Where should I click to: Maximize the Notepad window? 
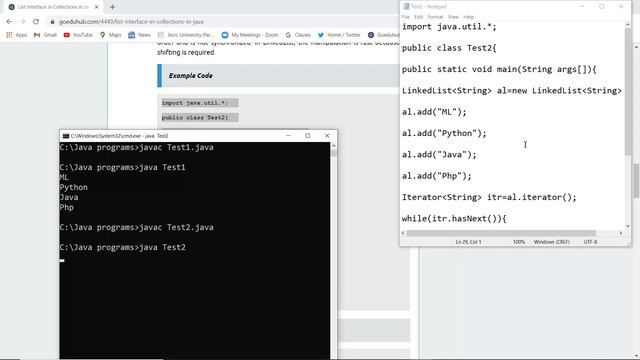[601, 7]
